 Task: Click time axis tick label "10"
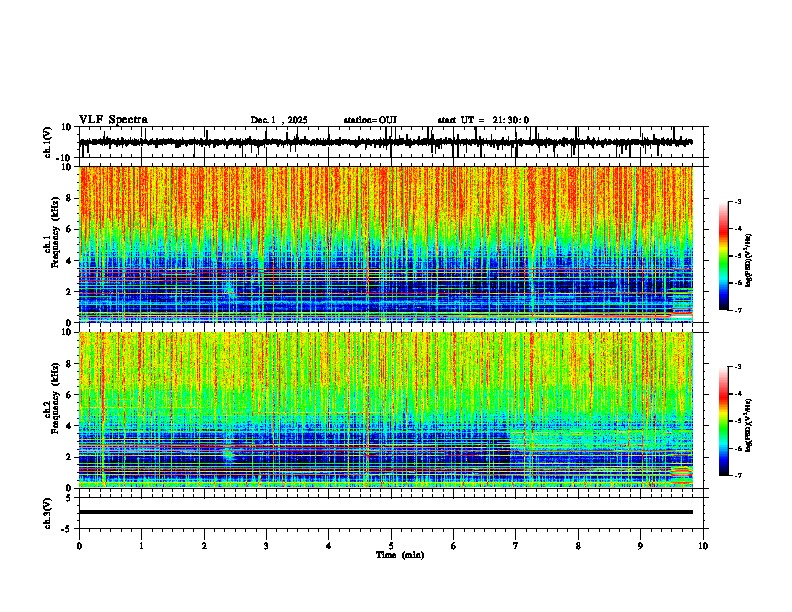tap(703, 546)
